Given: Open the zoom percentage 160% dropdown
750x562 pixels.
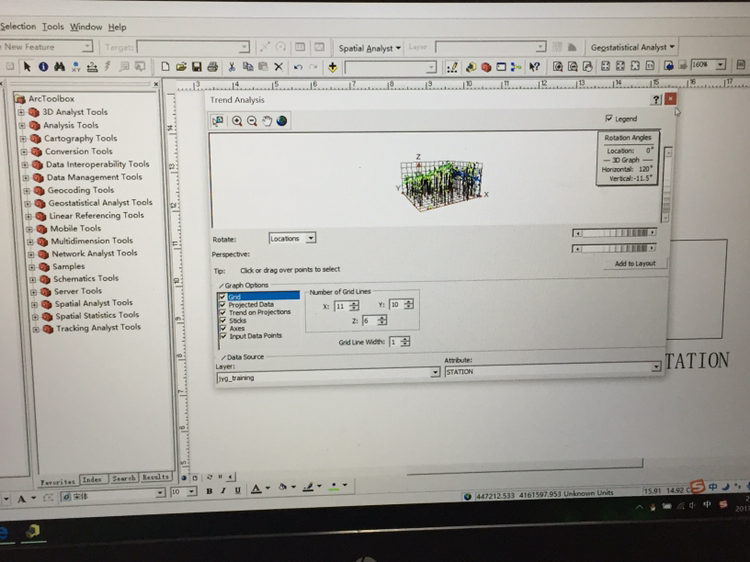Looking at the screenshot, I should (720, 65).
